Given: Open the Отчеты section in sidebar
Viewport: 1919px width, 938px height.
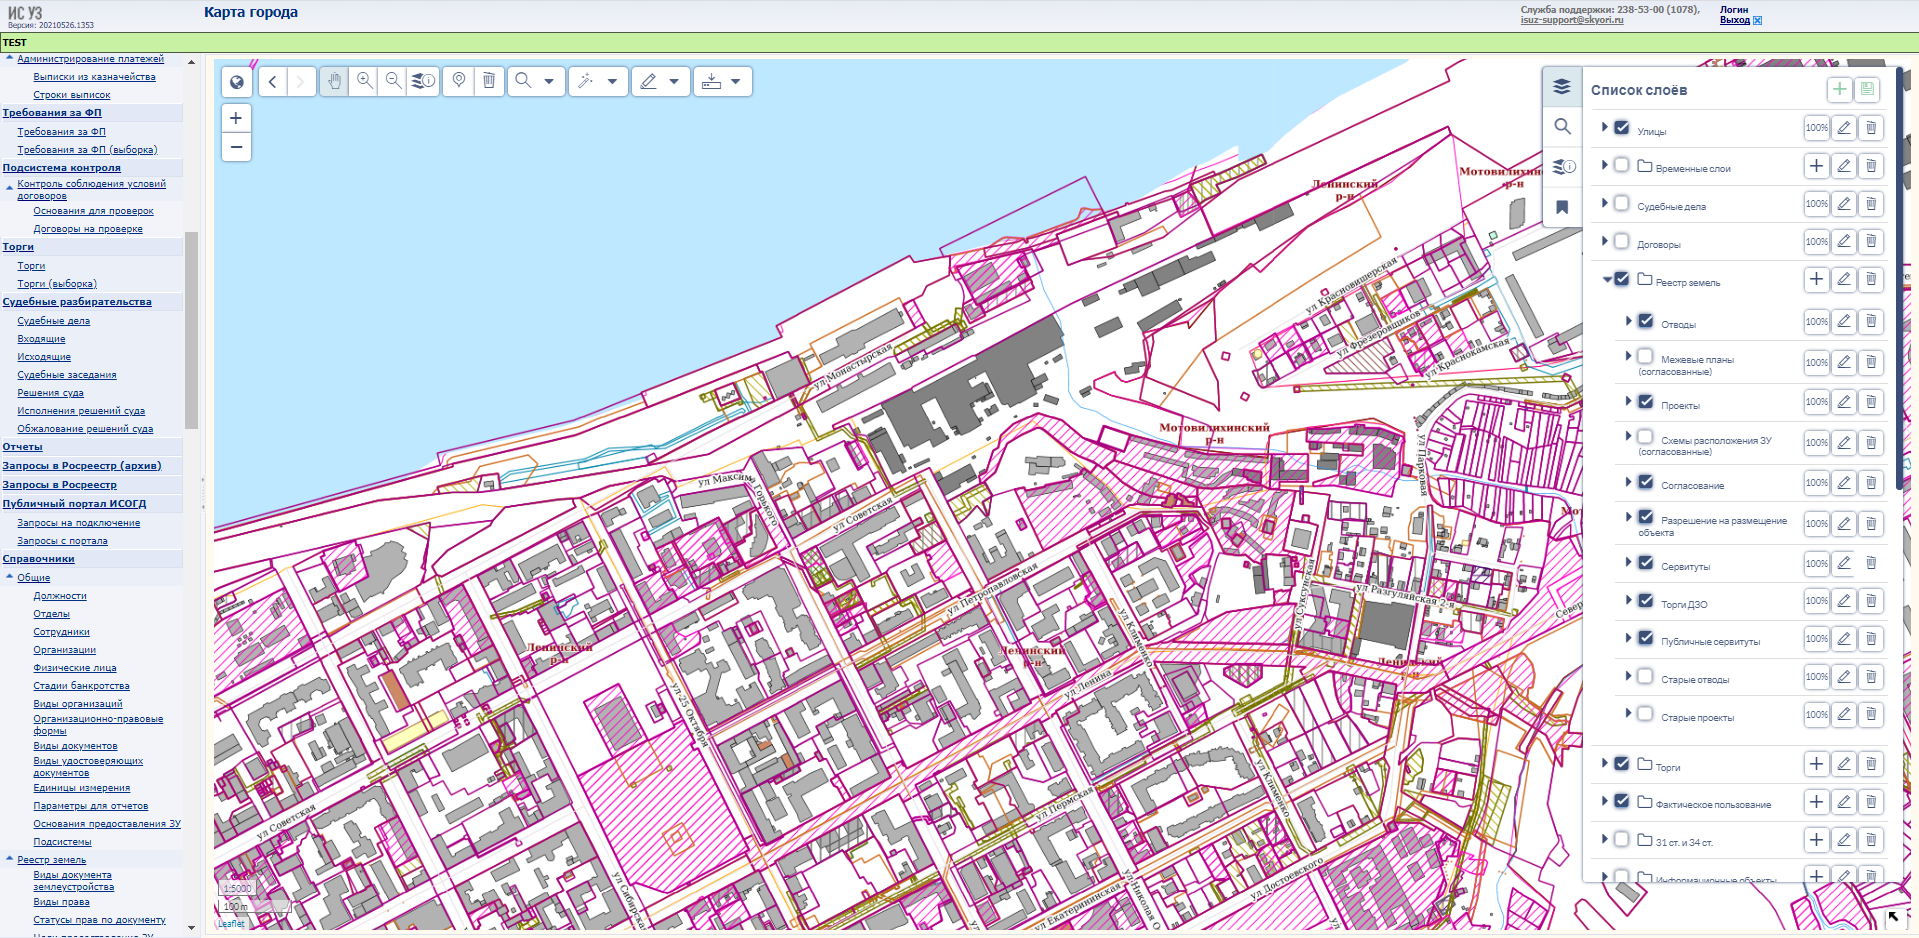Looking at the screenshot, I should (22, 447).
